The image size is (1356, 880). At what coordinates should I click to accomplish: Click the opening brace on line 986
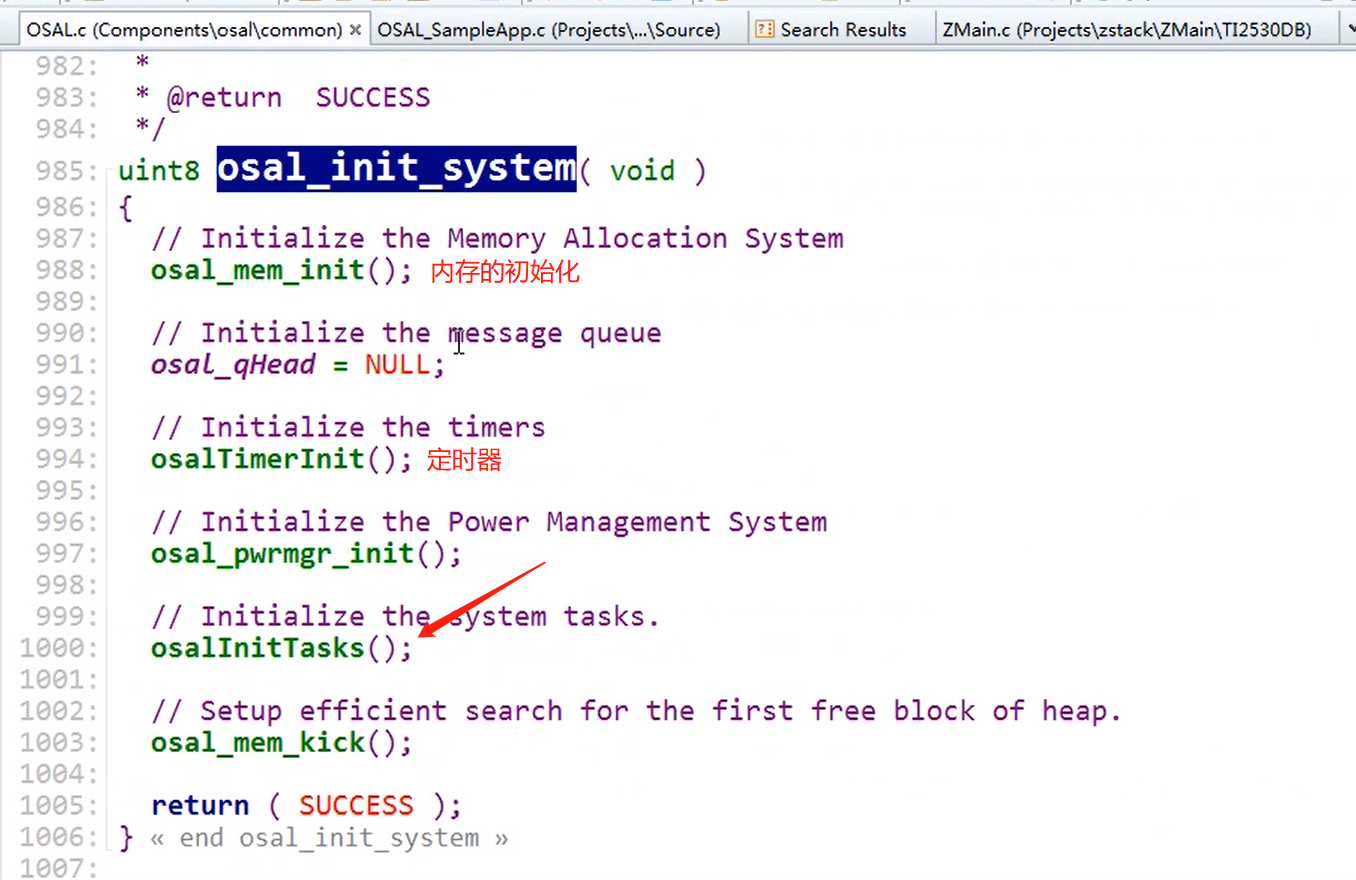pos(125,209)
